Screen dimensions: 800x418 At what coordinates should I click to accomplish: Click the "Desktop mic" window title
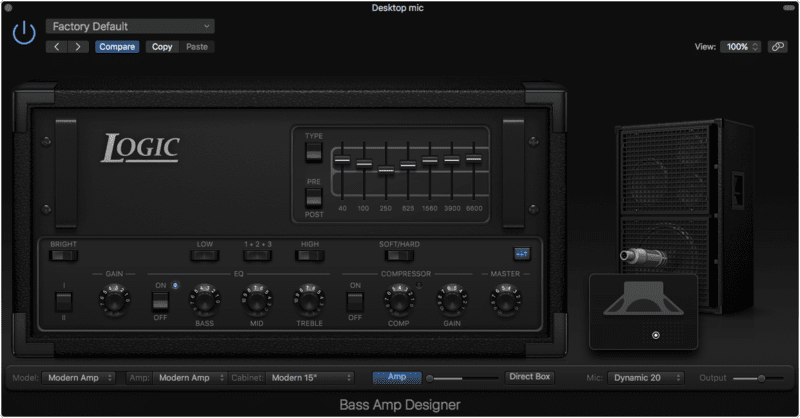397,8
